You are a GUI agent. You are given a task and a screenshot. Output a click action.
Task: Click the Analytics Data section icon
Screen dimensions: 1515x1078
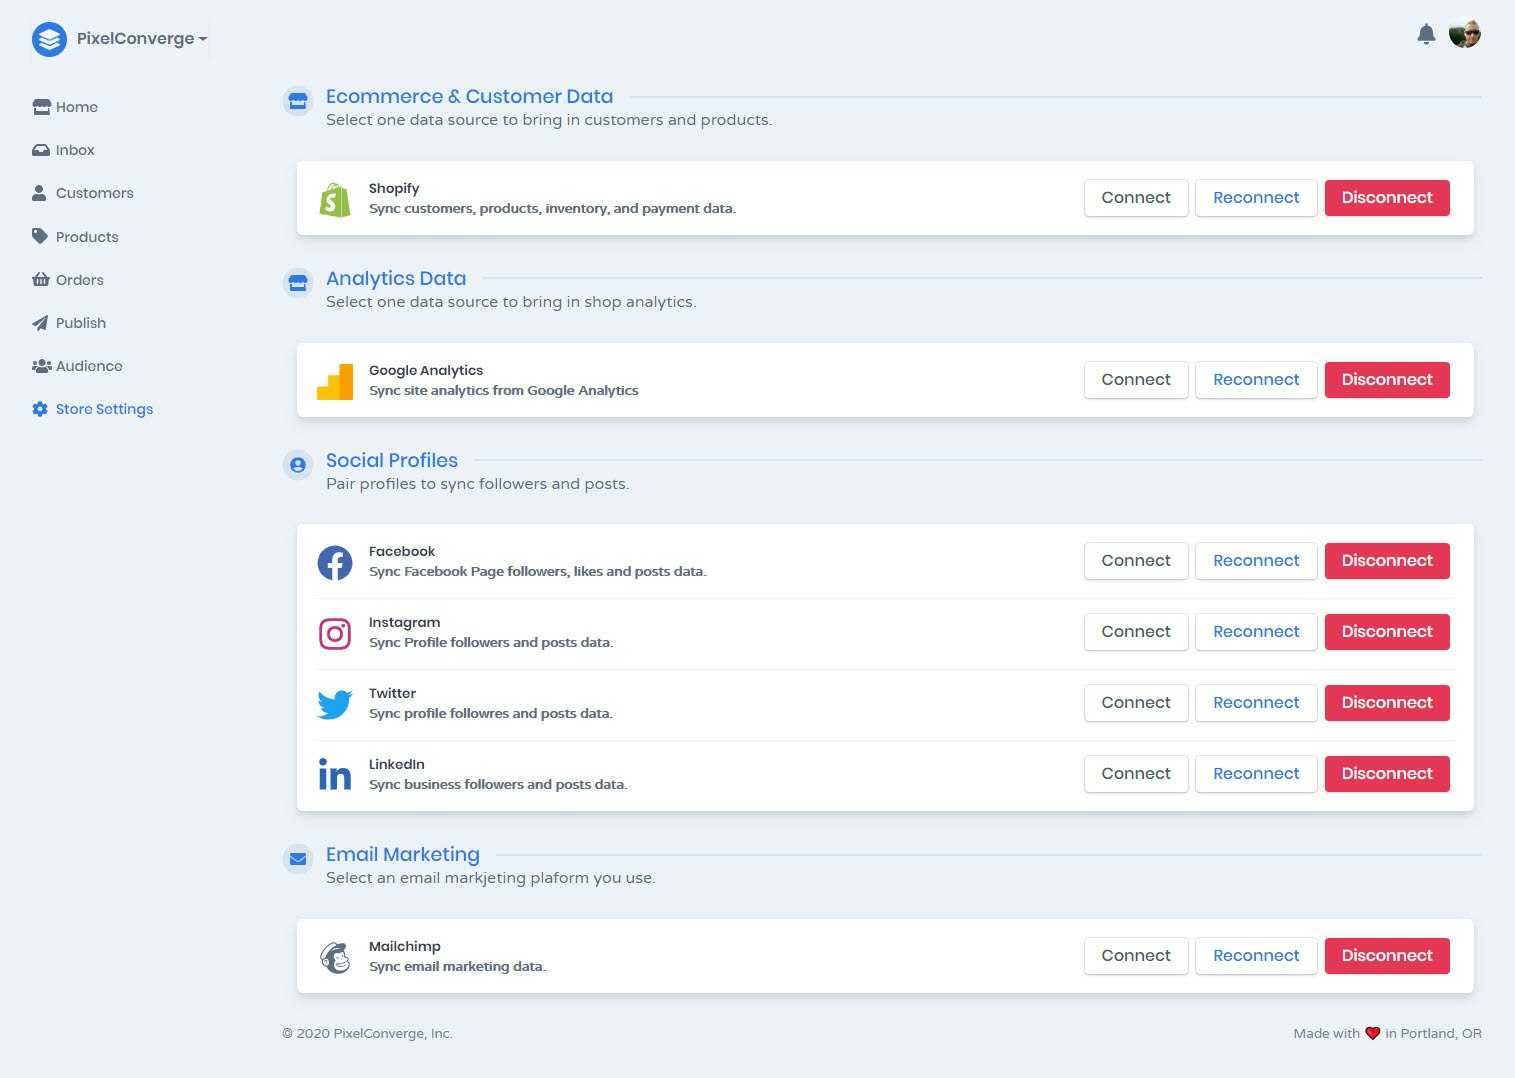point(298,283)
